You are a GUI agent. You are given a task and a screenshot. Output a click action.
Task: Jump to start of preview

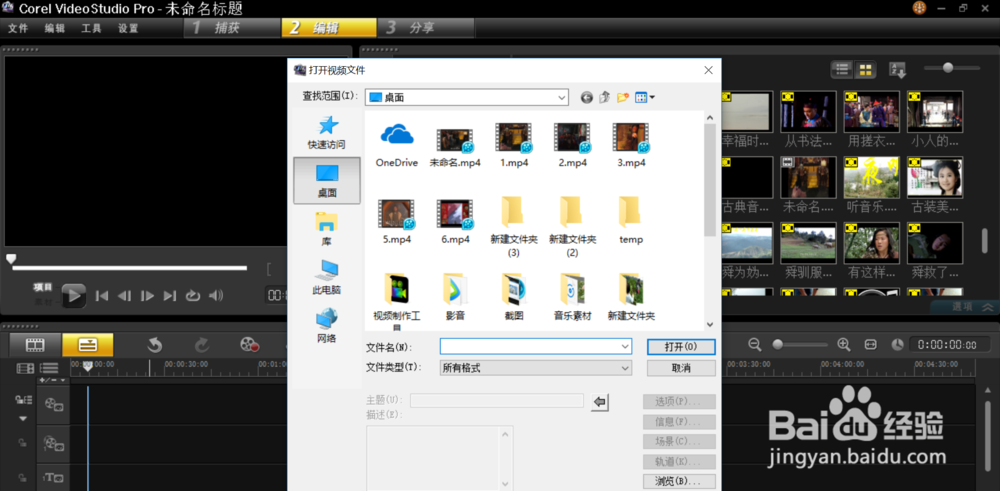tap(101, 295)
